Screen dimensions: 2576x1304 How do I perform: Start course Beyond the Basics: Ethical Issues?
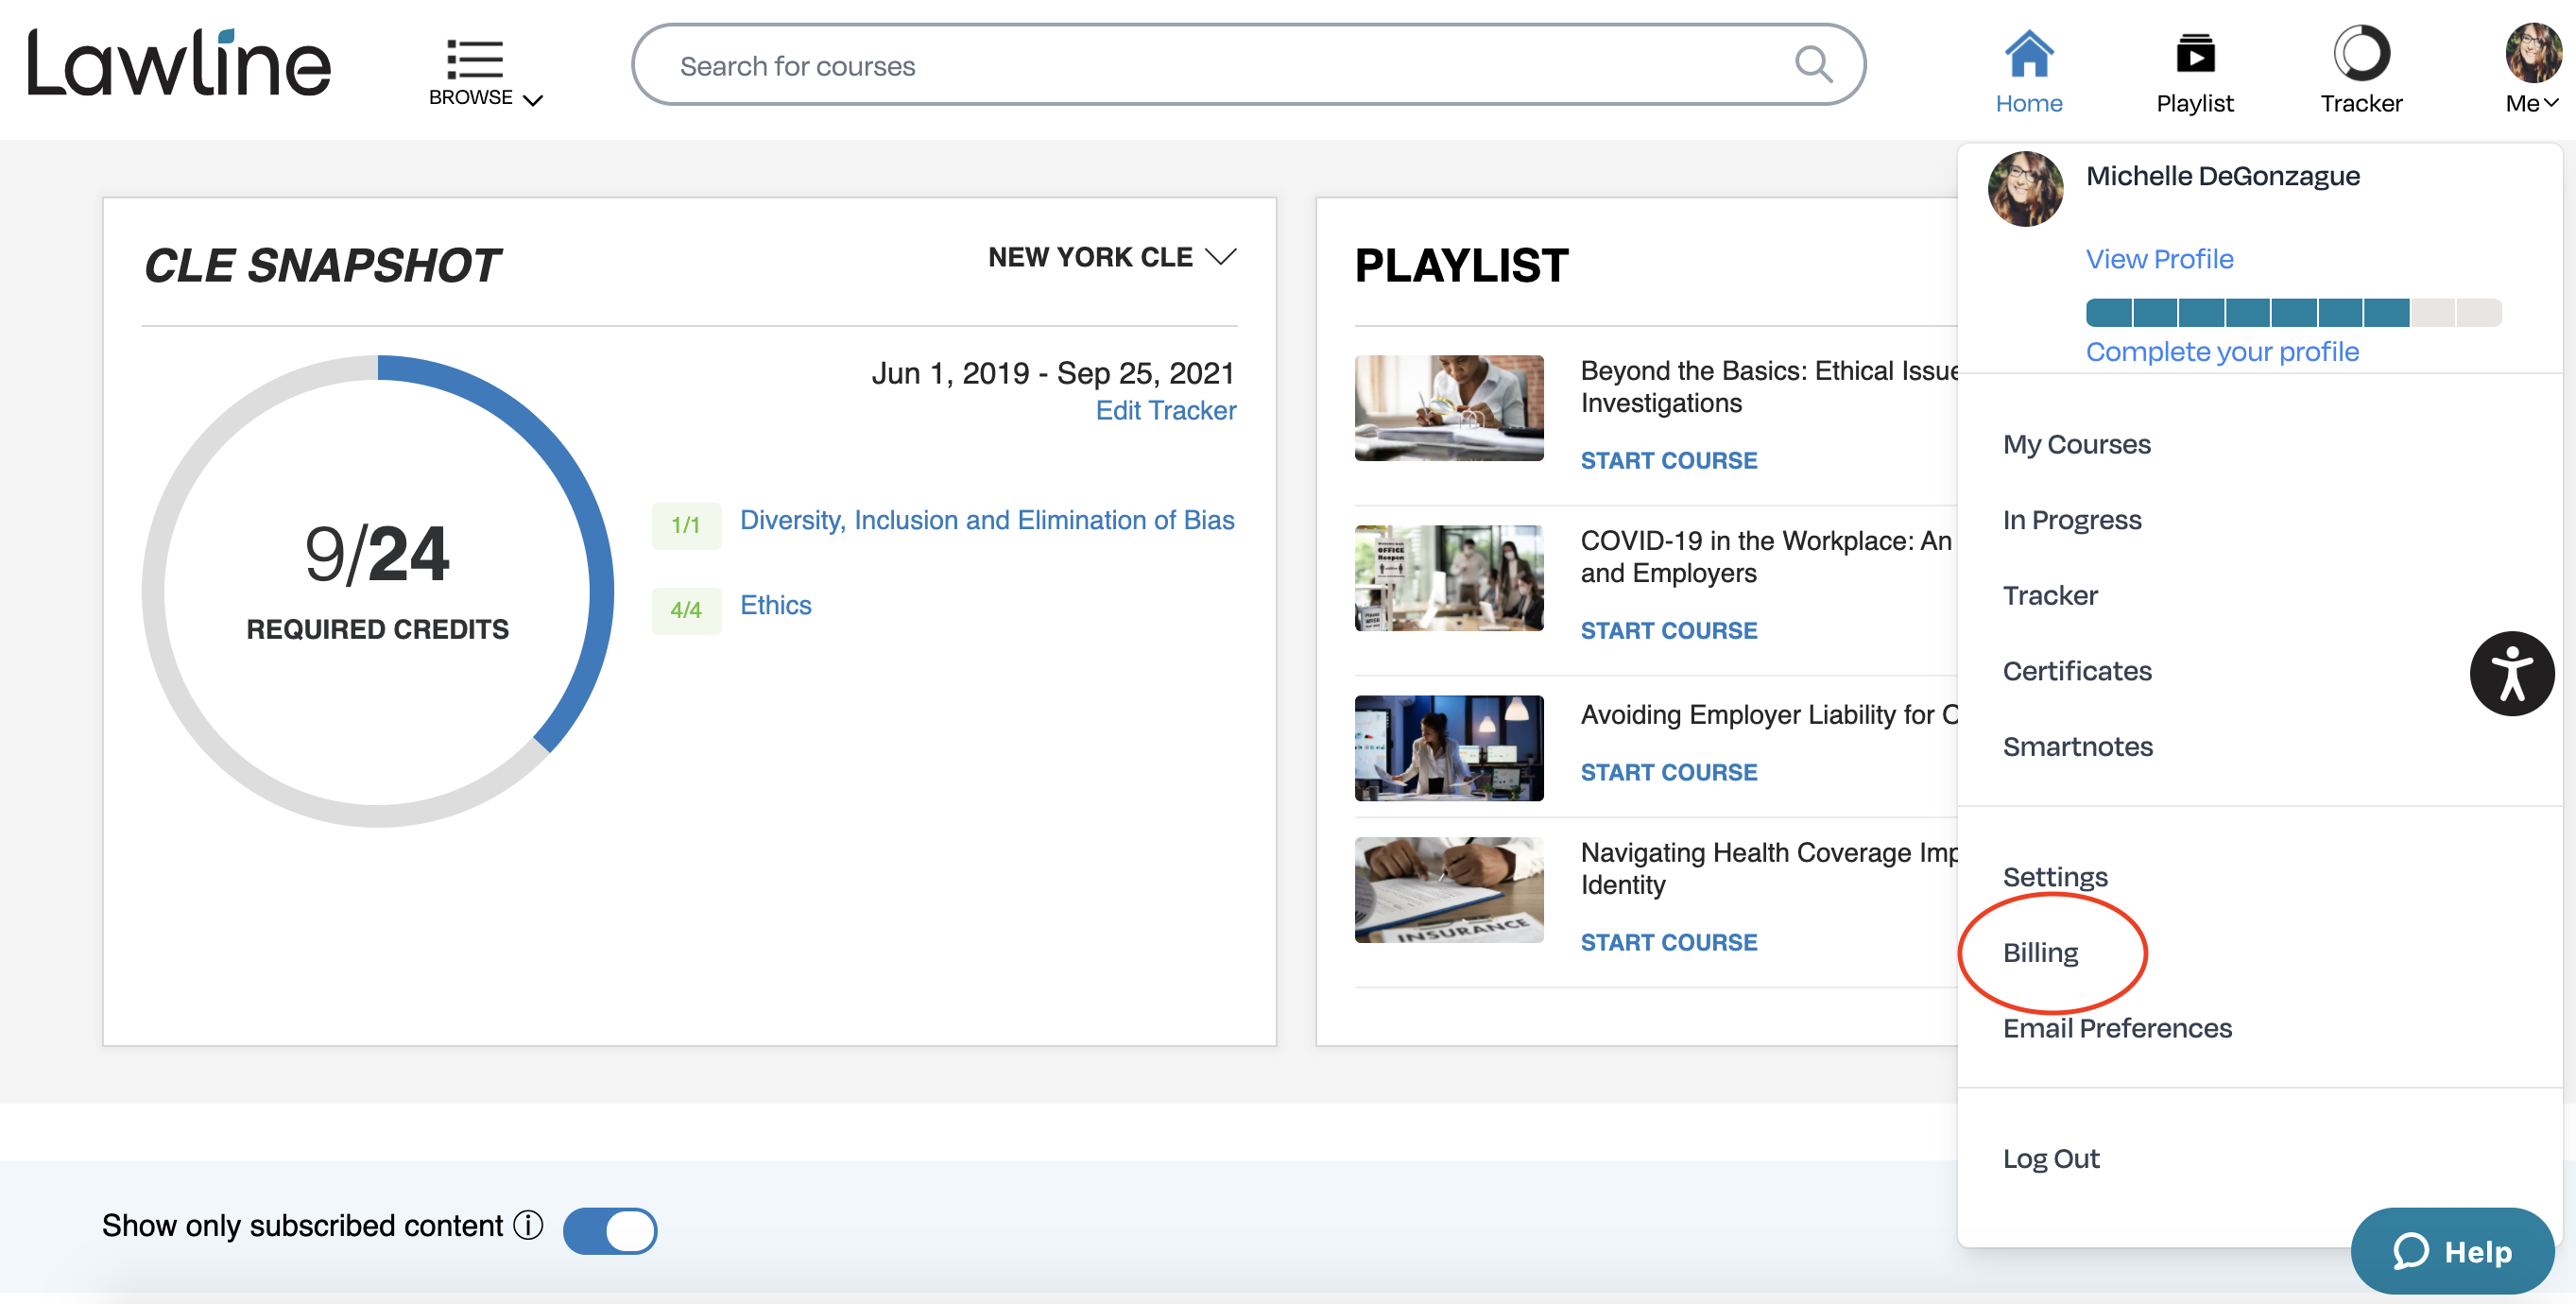click(1668, 460)
